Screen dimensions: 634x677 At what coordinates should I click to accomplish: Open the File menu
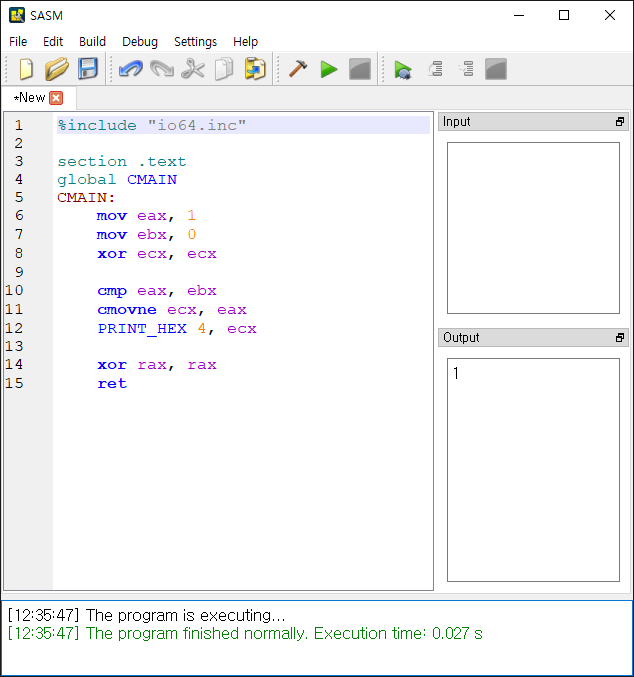point(18,41)
